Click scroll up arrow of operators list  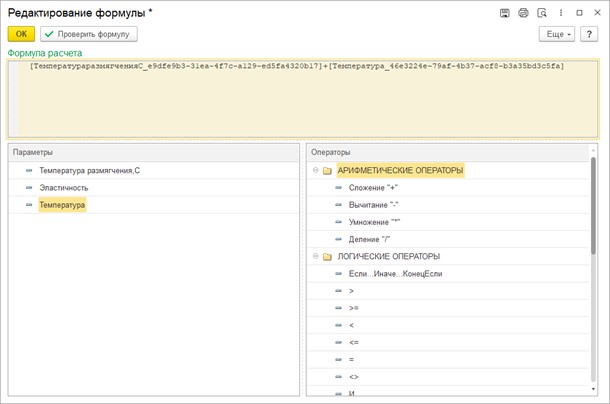coord(593,150)
